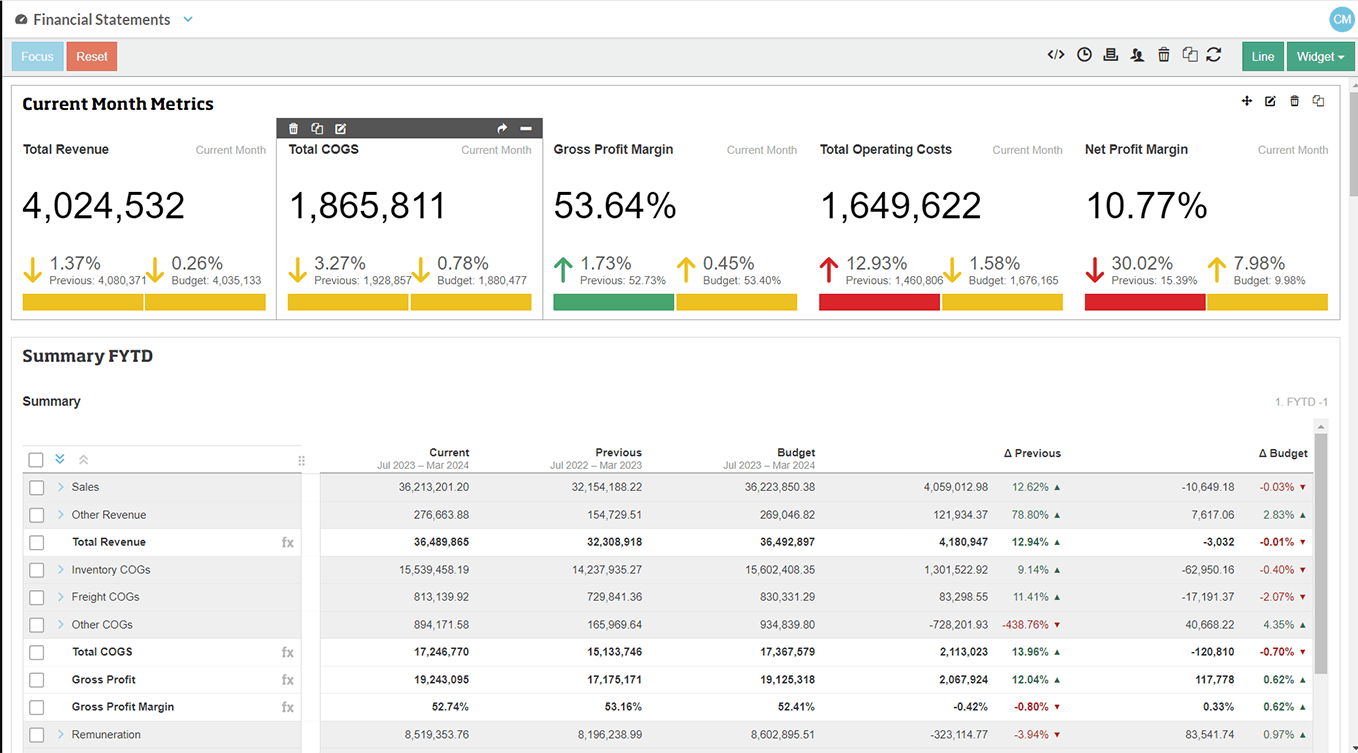Check the checkbox for the Sales row
Viewport: 1358px width, 753px height.
[x=36, y=487]
